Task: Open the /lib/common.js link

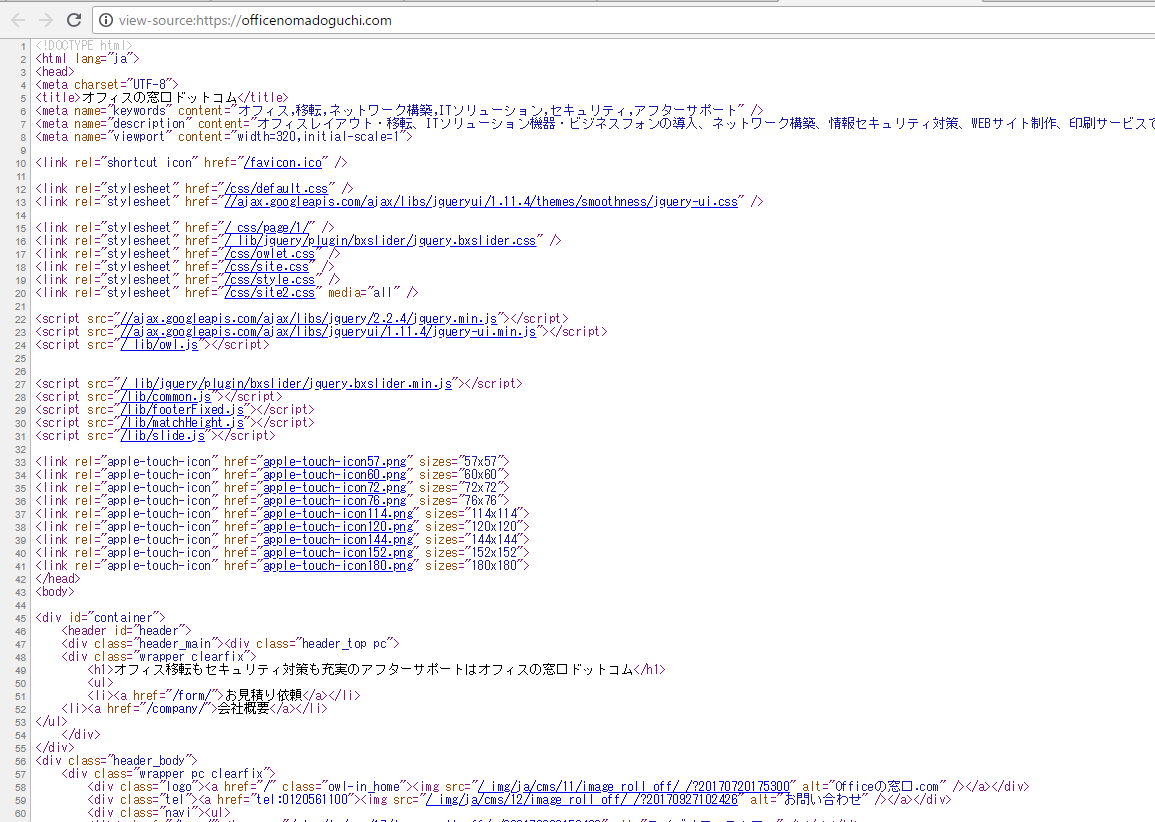Action: [x=166, y=397]
